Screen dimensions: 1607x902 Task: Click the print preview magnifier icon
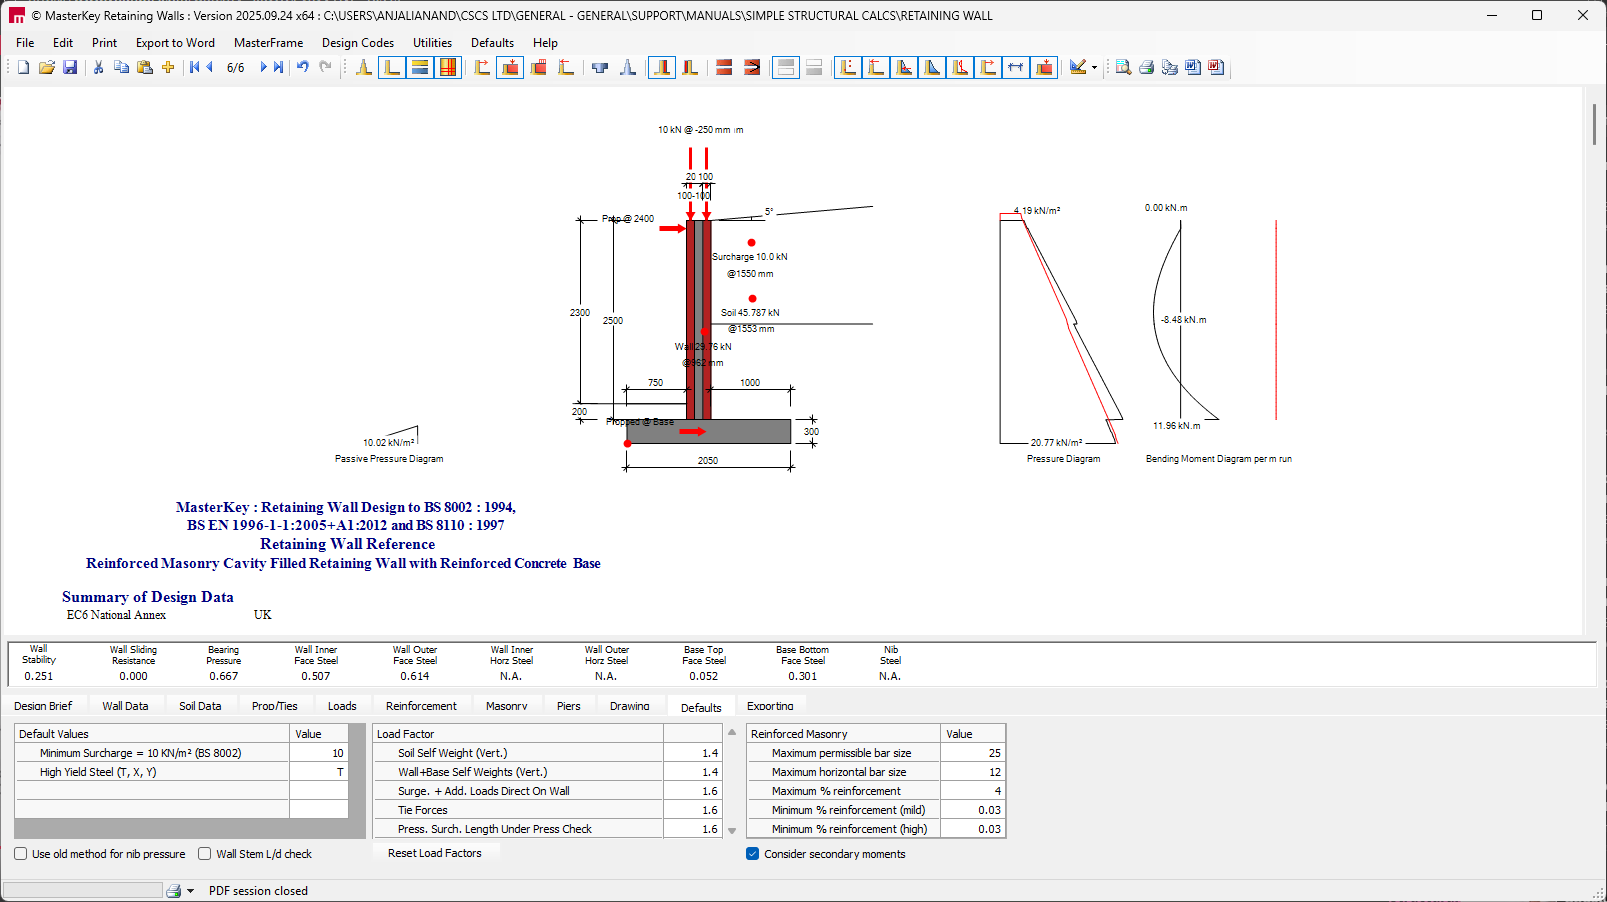point(1123,67)
